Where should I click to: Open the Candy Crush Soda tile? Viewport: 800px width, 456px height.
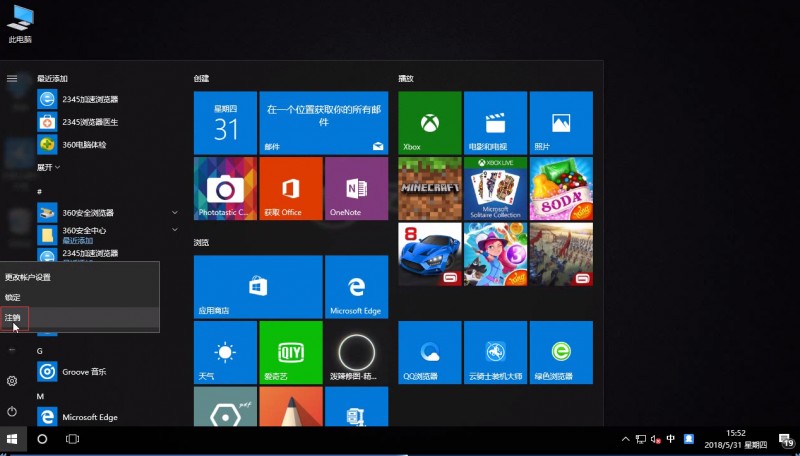(561, 189)
